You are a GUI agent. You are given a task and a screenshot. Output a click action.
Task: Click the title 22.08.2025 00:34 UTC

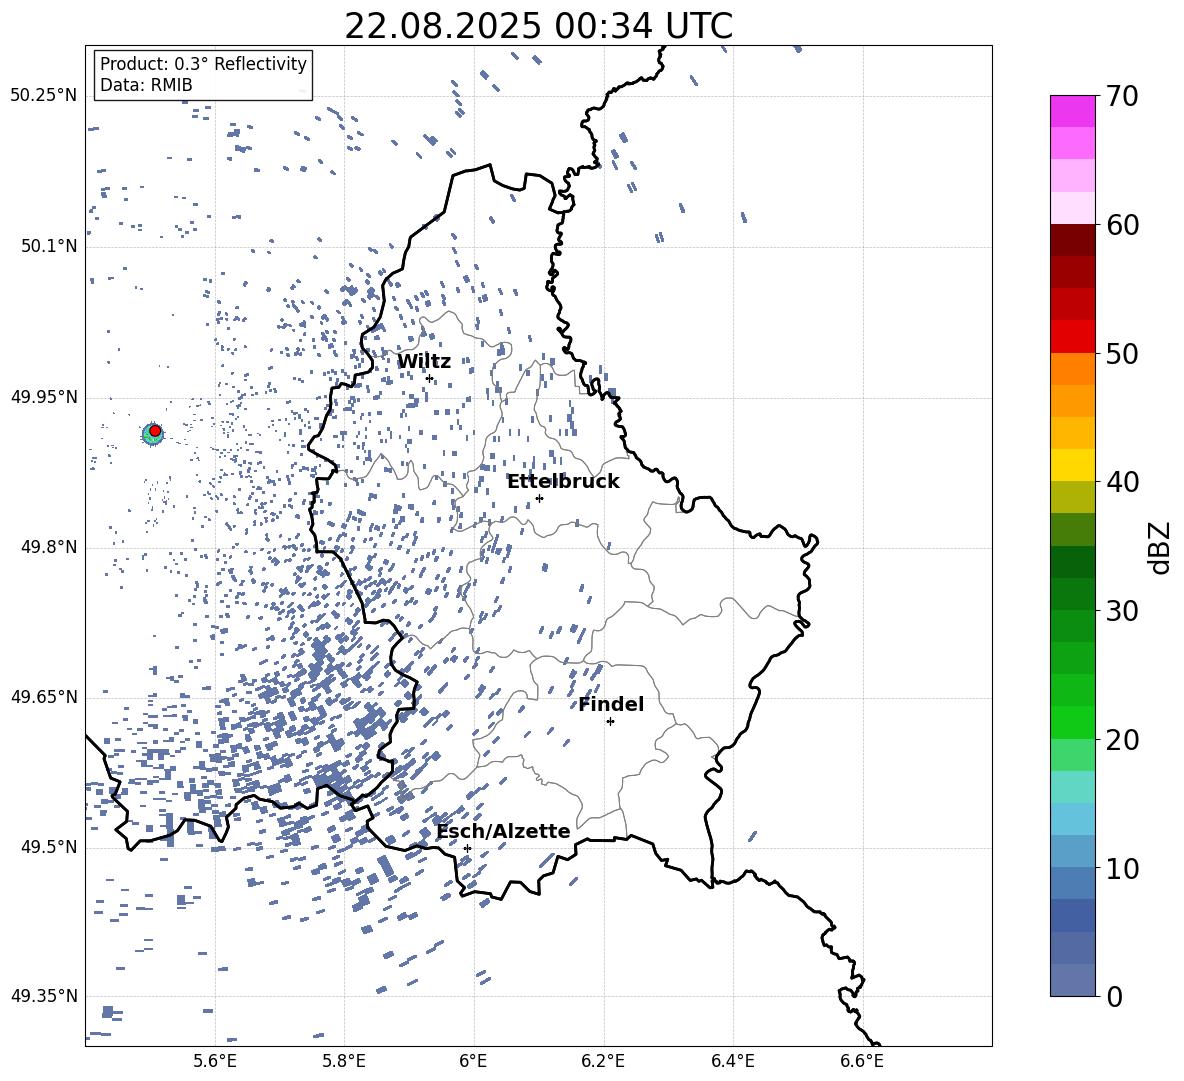[538, 26]
